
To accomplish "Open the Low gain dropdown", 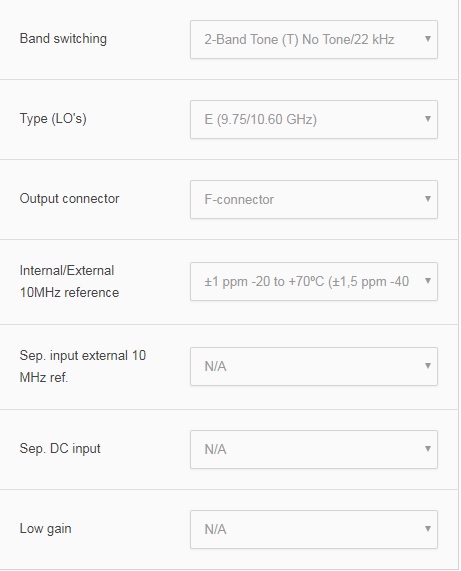I will pos(314,529).
